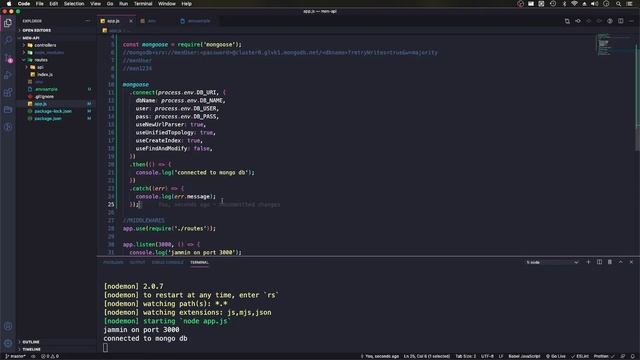
Task: Open the Explorer view in the activity bar
Action: pos(8,23)
